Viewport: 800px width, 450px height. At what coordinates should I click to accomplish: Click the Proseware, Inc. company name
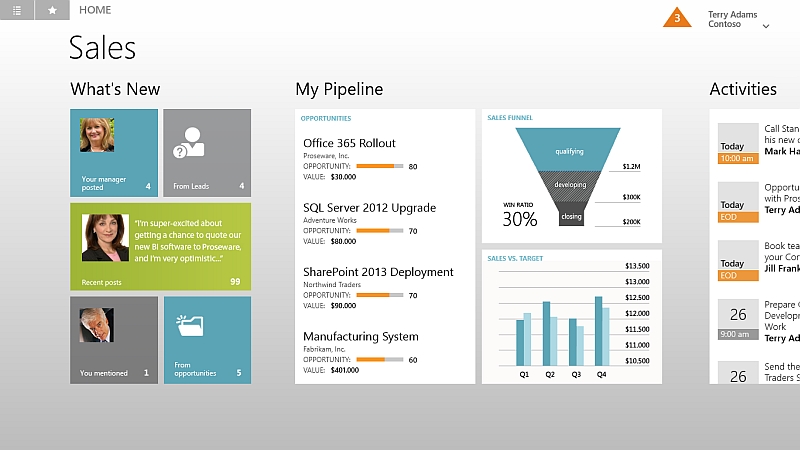(326, 156)
